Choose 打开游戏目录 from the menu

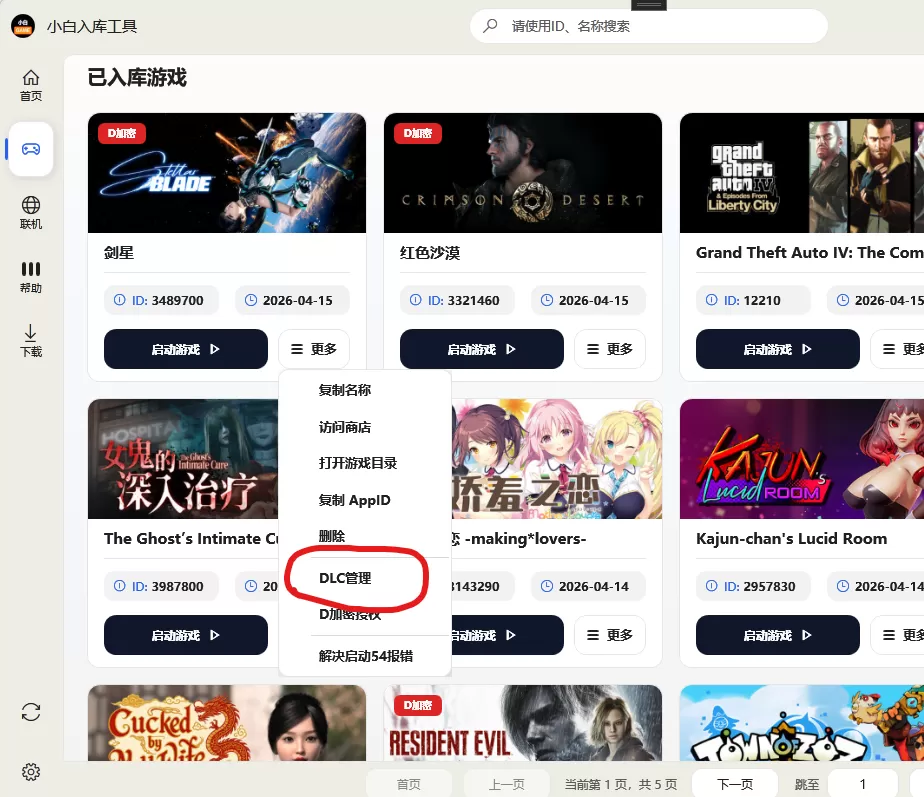(x=358, y=463)
